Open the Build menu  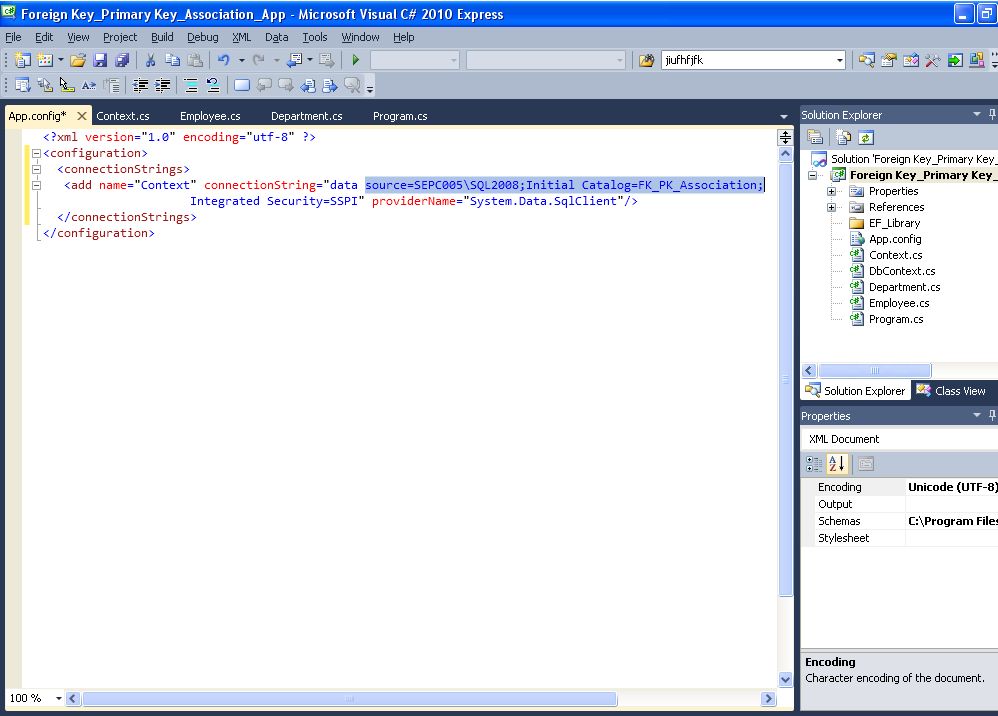162,37
